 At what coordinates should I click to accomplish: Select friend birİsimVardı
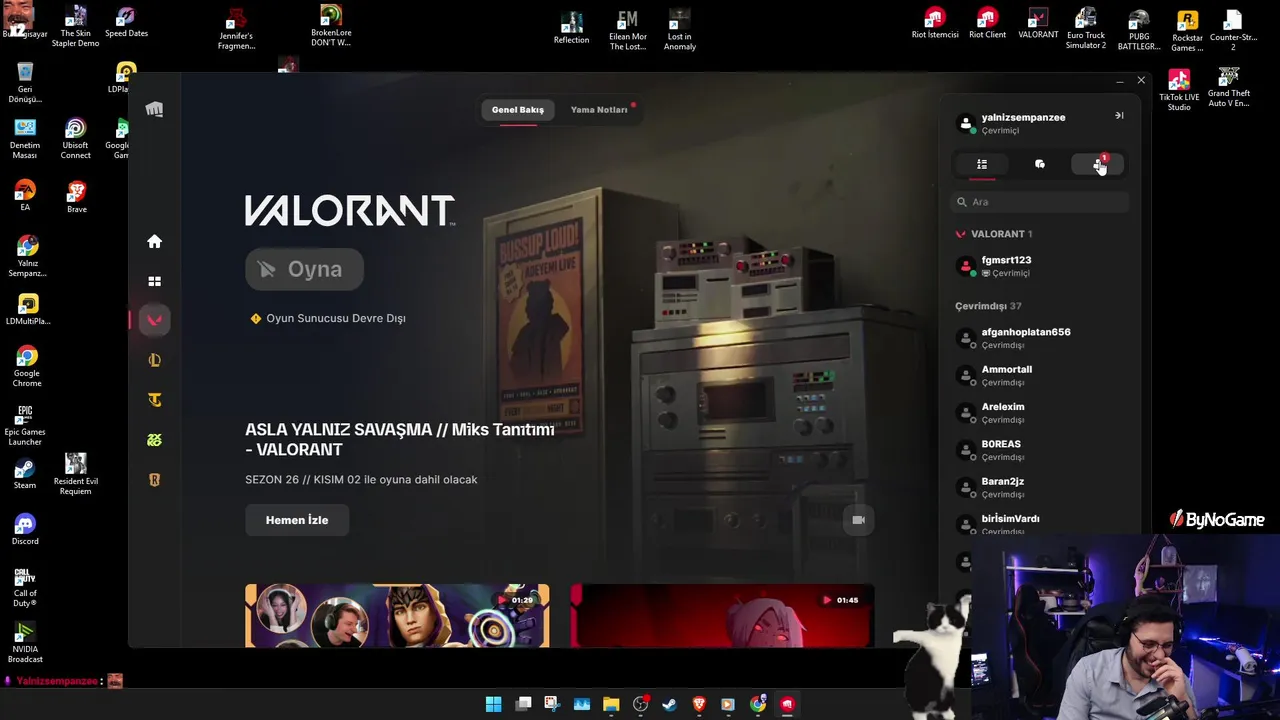pos(1040,525)
